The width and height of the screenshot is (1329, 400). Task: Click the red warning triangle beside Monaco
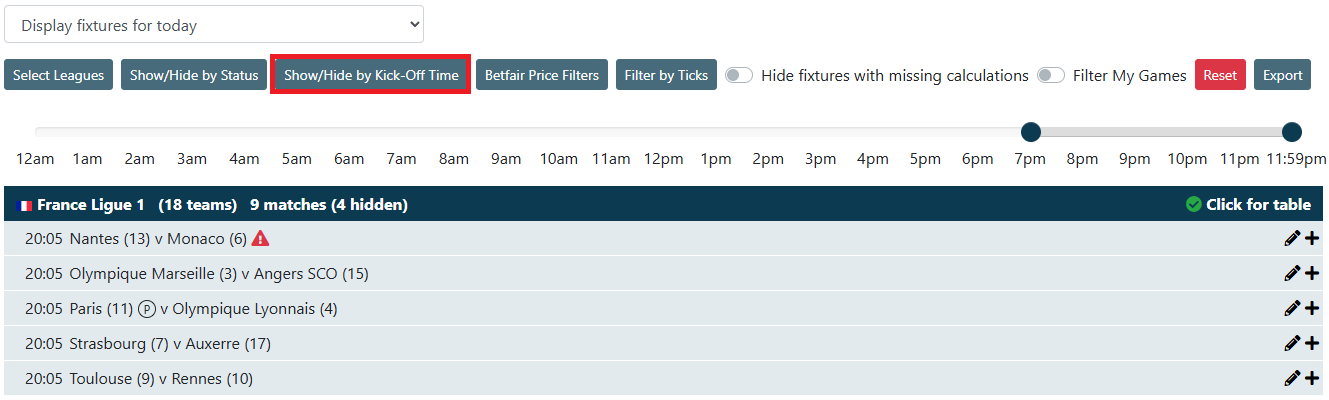[x=260, y=238]
